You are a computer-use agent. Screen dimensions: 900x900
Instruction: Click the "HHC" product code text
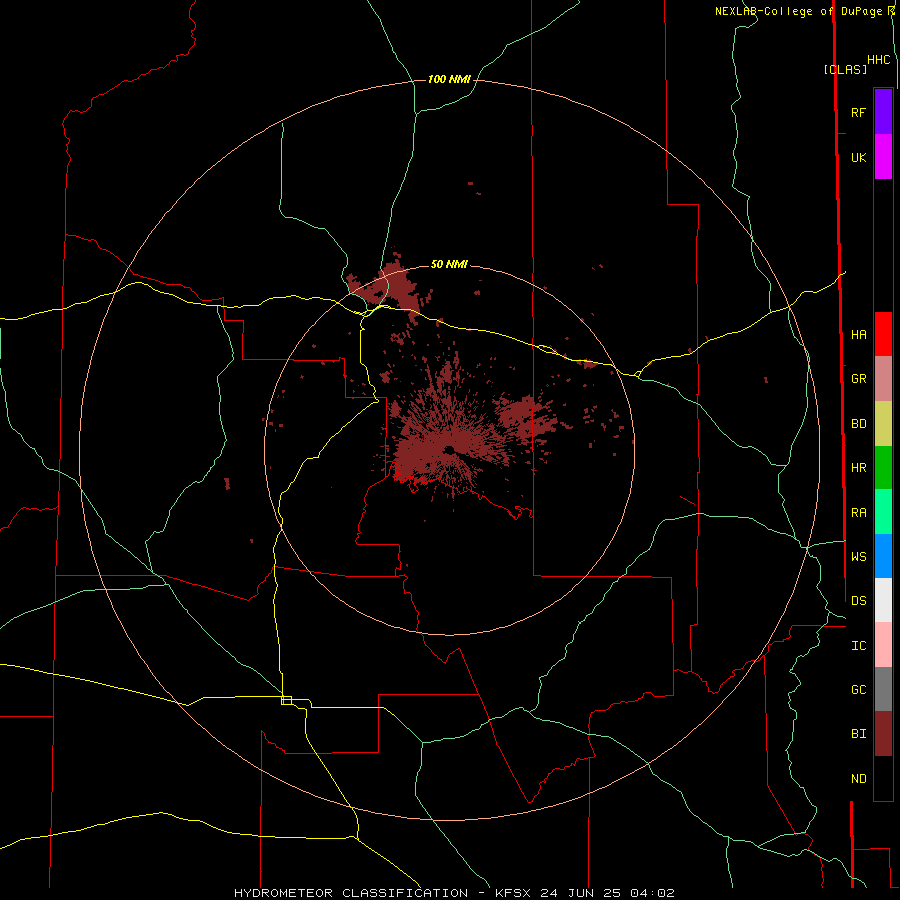tap(879, 60)
